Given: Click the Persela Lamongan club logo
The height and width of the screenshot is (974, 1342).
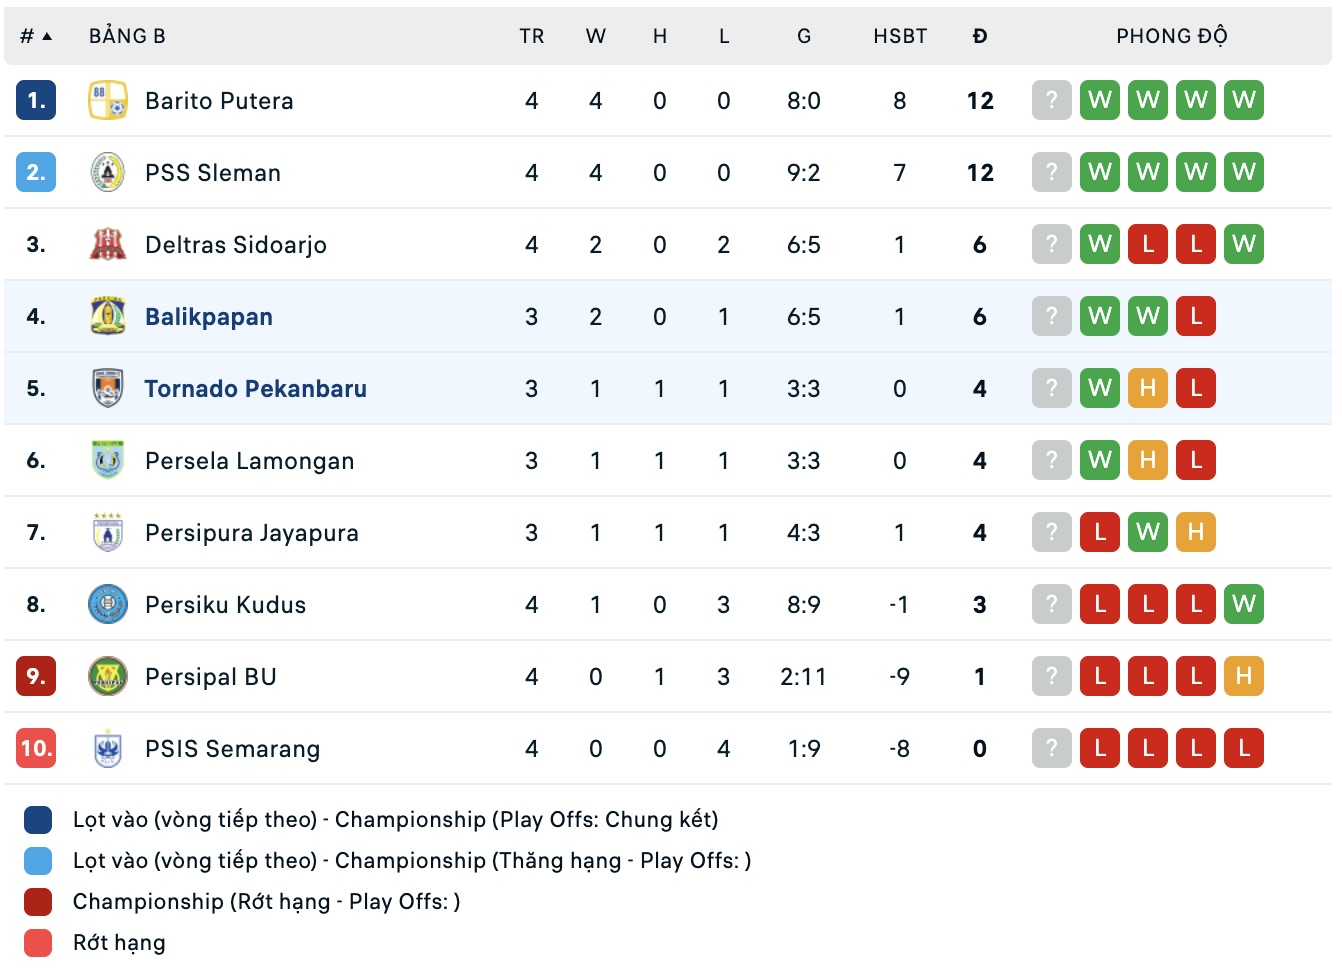Looking at the screenshot, I should [x=108, y=461].
